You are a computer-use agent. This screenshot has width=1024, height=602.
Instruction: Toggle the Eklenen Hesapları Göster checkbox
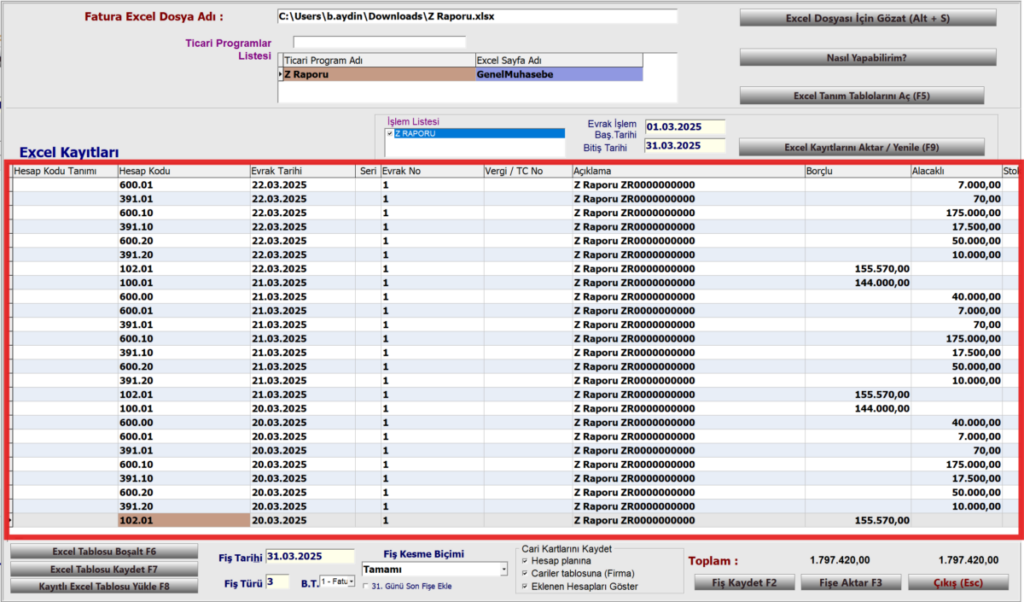pyautogui.click(x=525, y=586)
